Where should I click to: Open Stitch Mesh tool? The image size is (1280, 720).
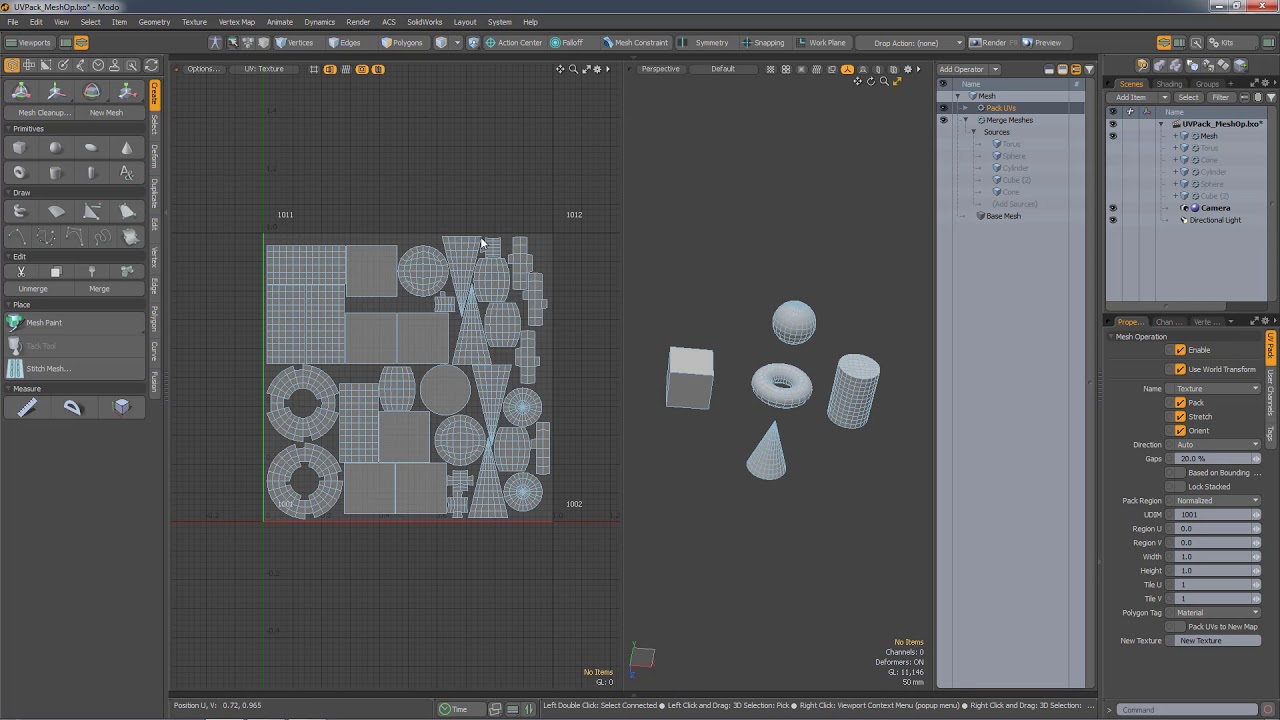(x=75, y=369)
